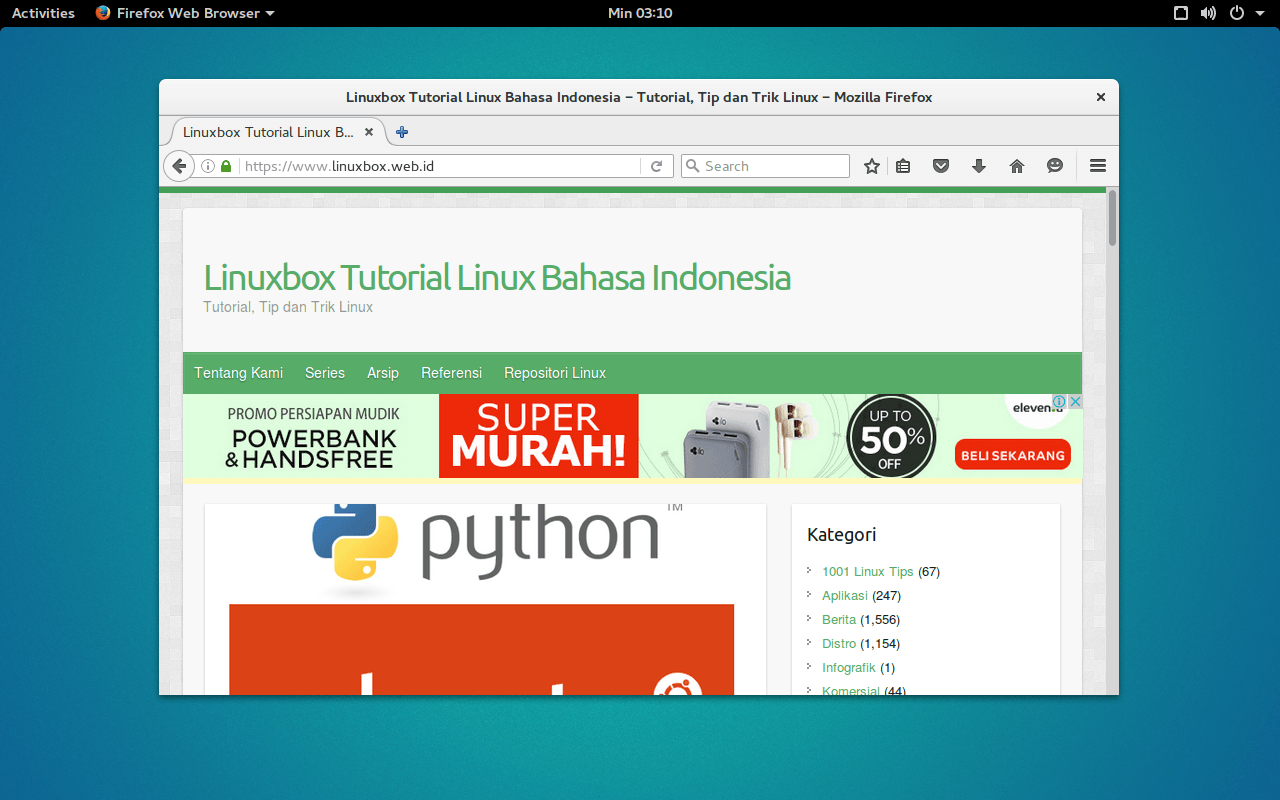This screenshot has height=800, width=1280.
Task: Expand the system menu arrow in top bar
Action: 1260,13
